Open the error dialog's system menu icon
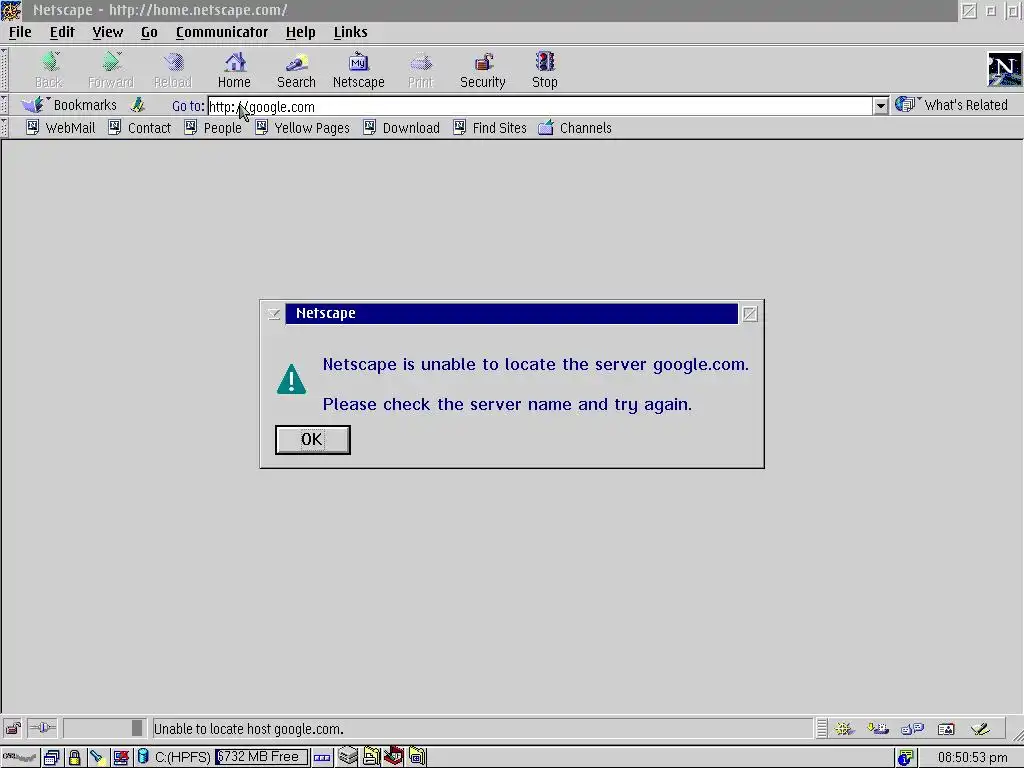The width and height of the screenshot is (1024, 768). [274, 314]
